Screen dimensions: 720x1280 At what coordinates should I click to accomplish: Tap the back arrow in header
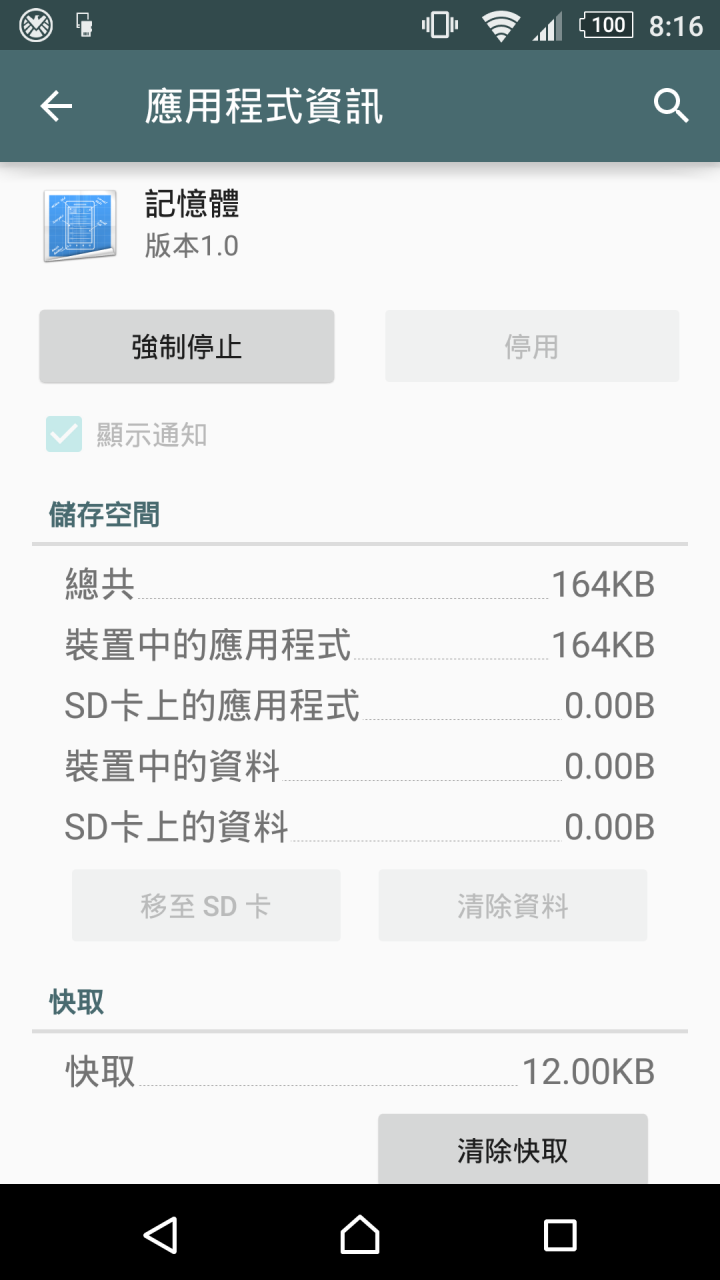coord(56,106)
